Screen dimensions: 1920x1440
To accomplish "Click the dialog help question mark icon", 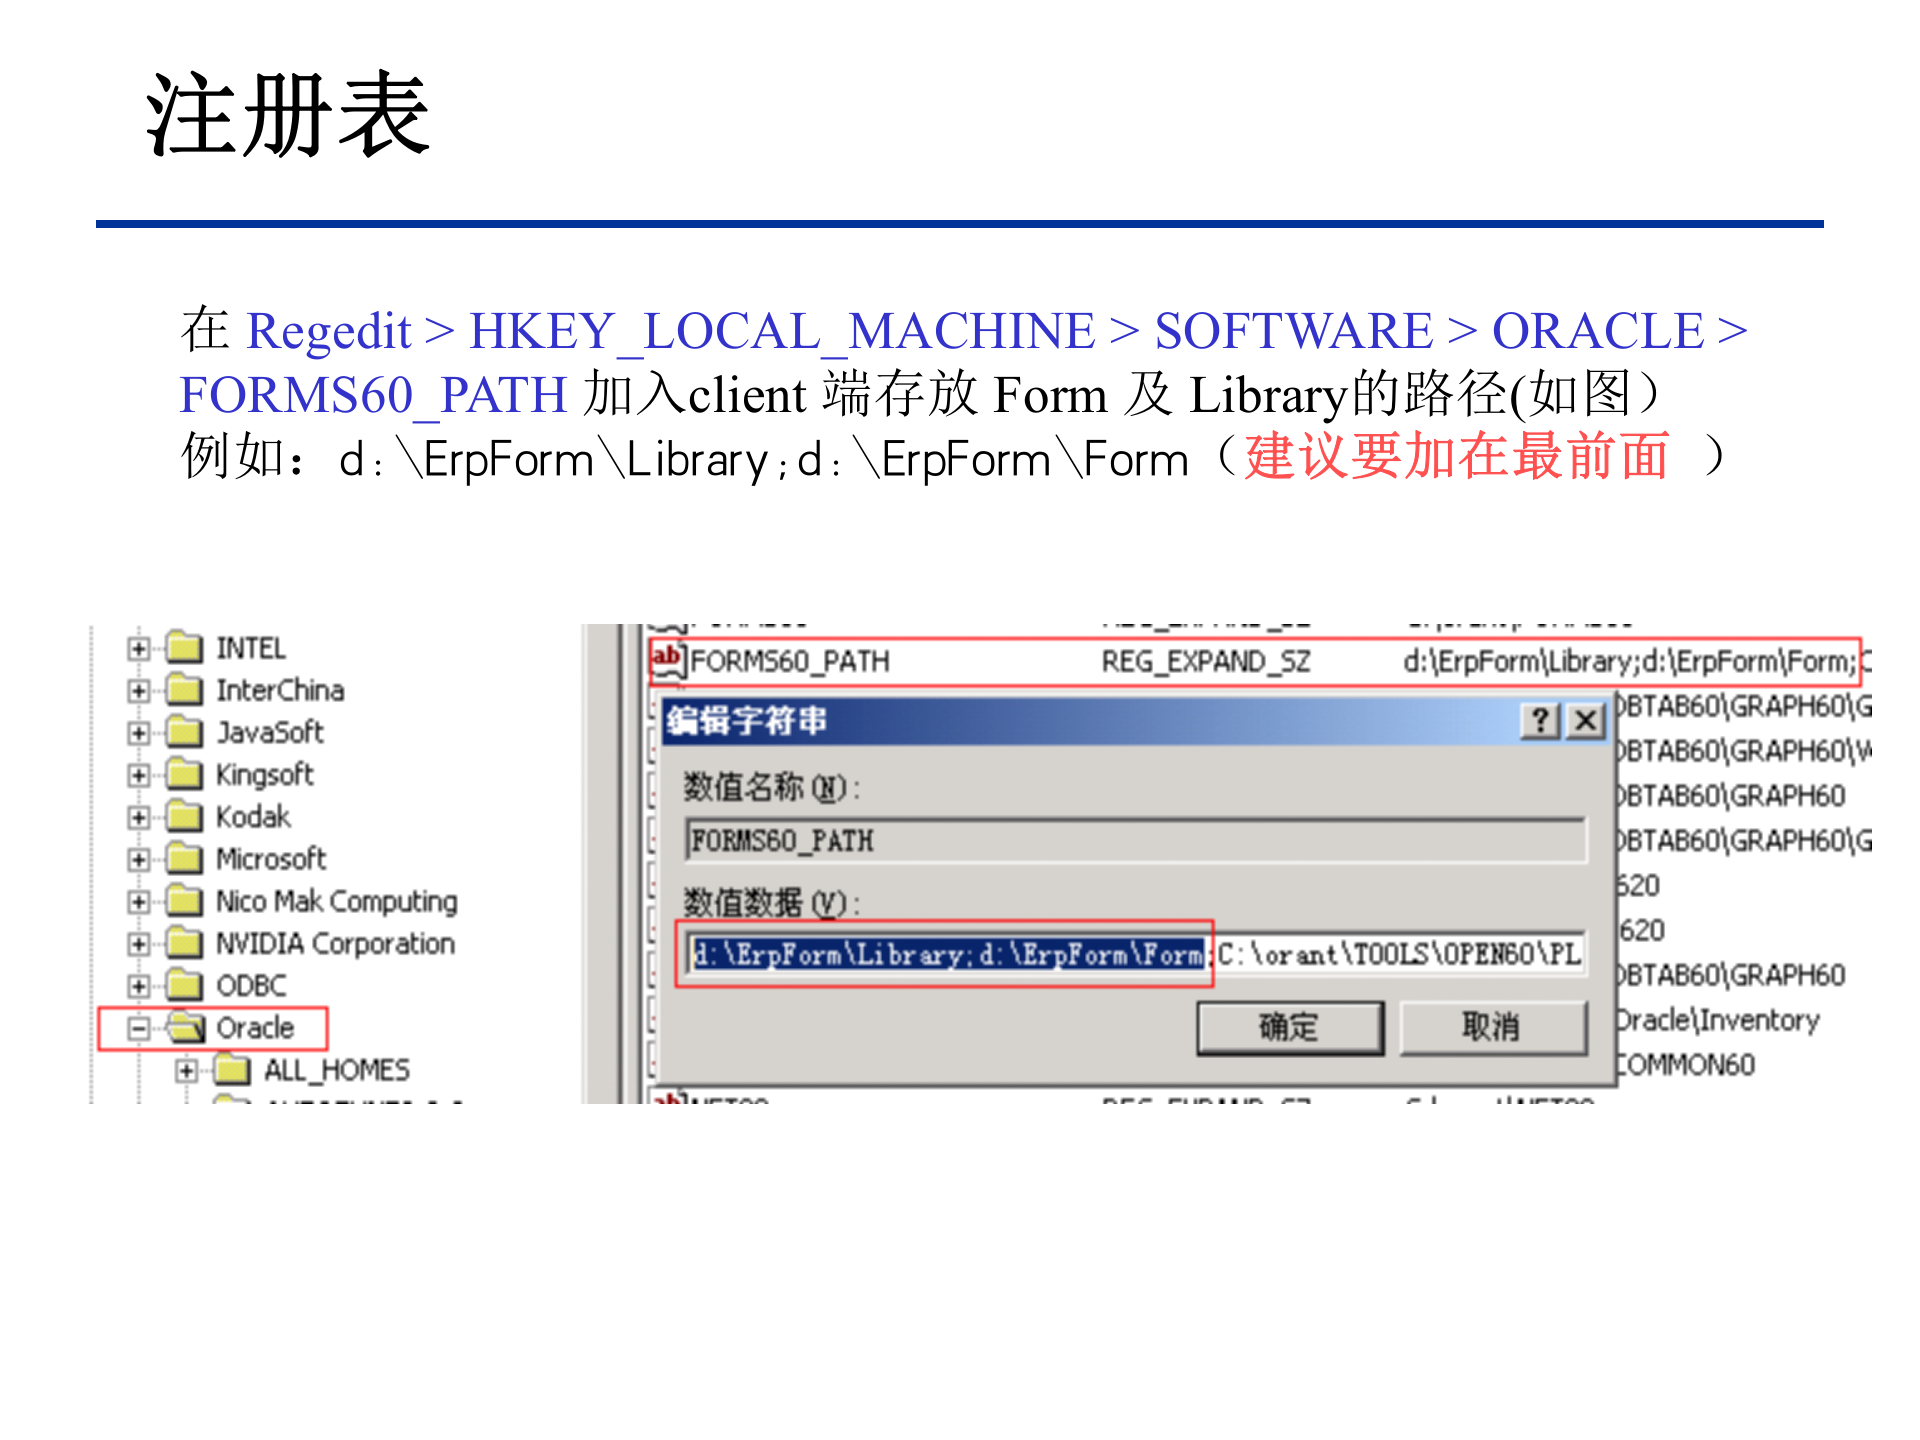I will tap(1539, 721).
